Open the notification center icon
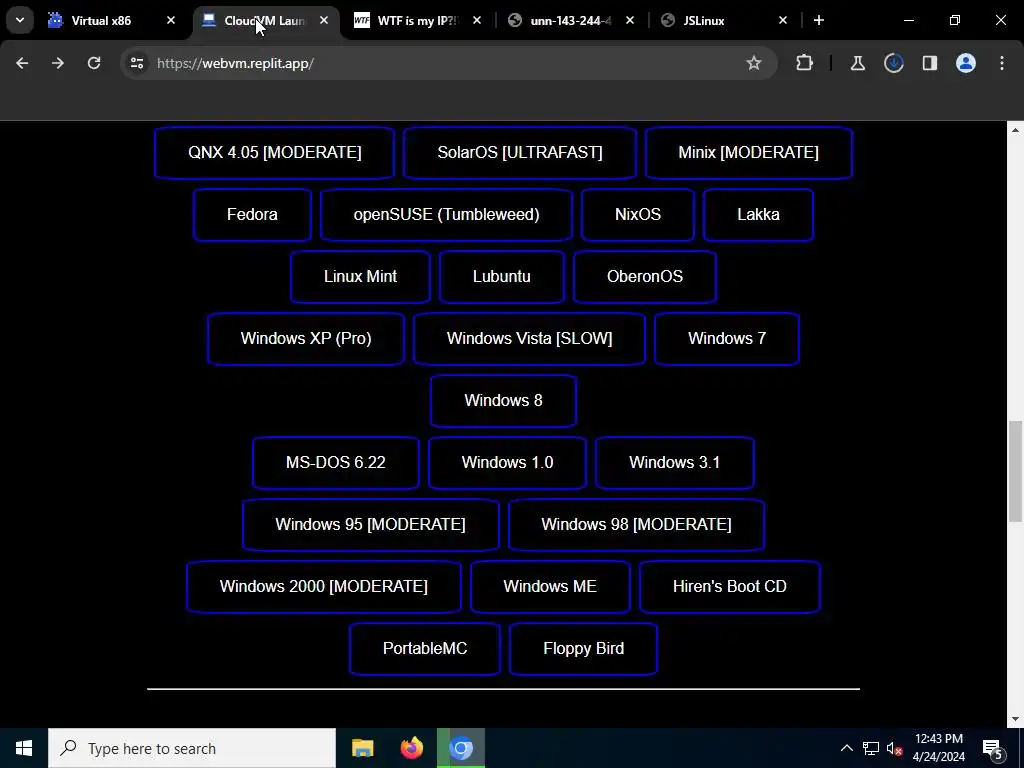 click(993, 748)
